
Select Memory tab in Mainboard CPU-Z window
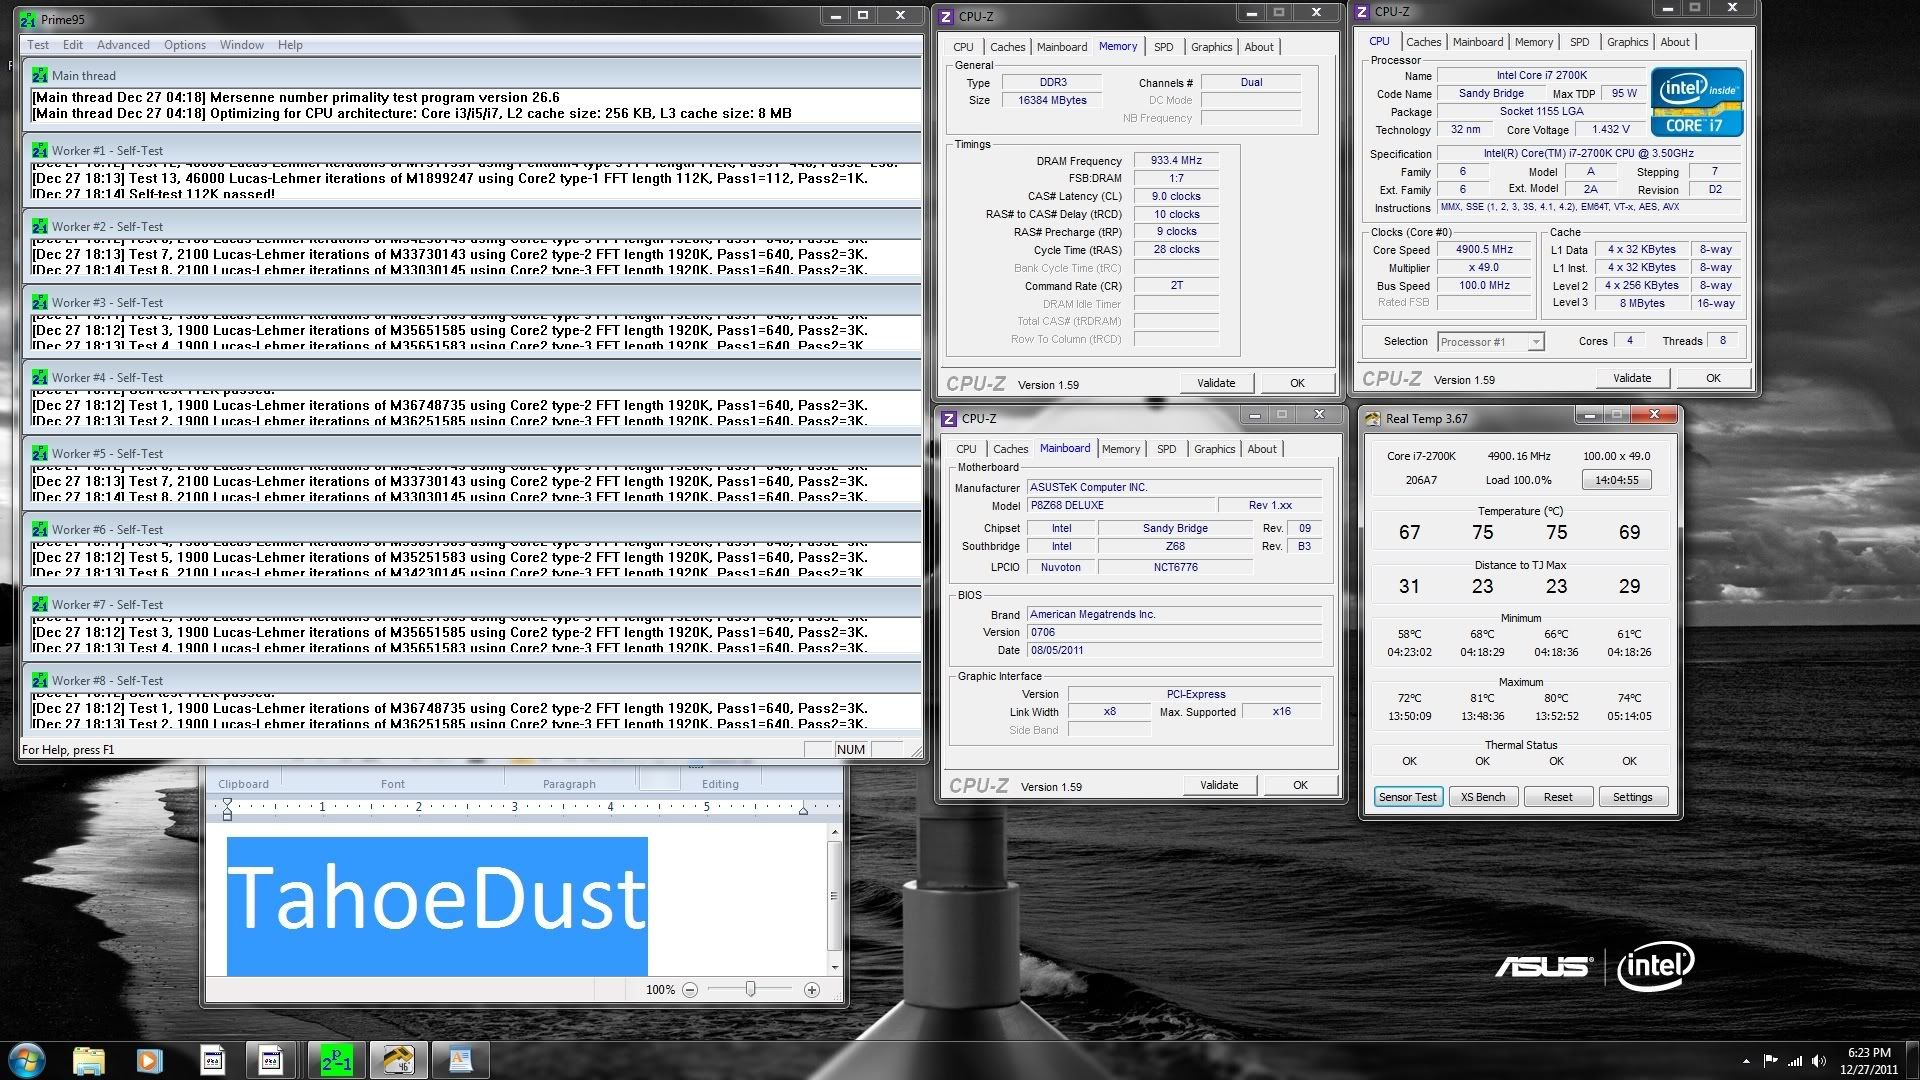coord(1121,449)
